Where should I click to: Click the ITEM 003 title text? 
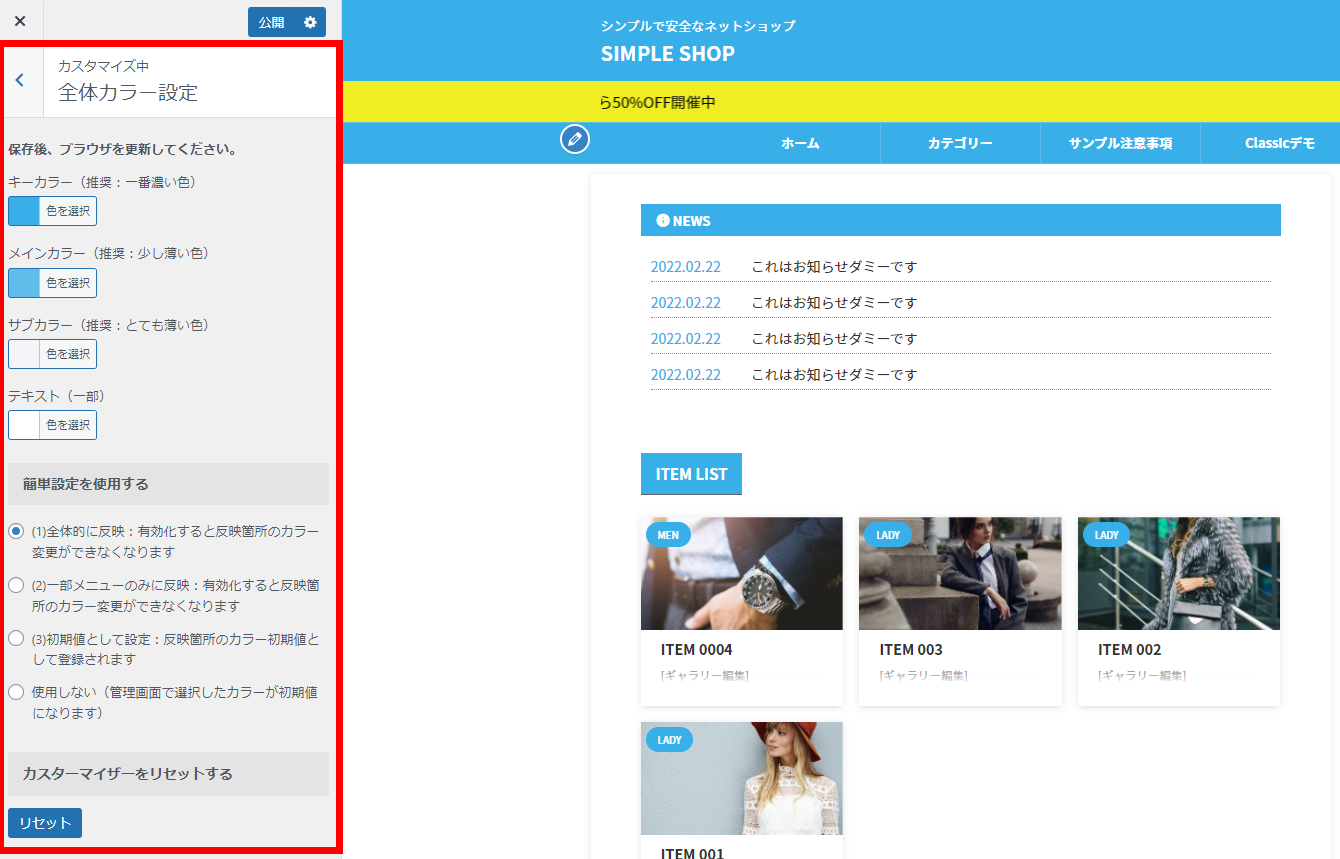(x=911, y=650)
